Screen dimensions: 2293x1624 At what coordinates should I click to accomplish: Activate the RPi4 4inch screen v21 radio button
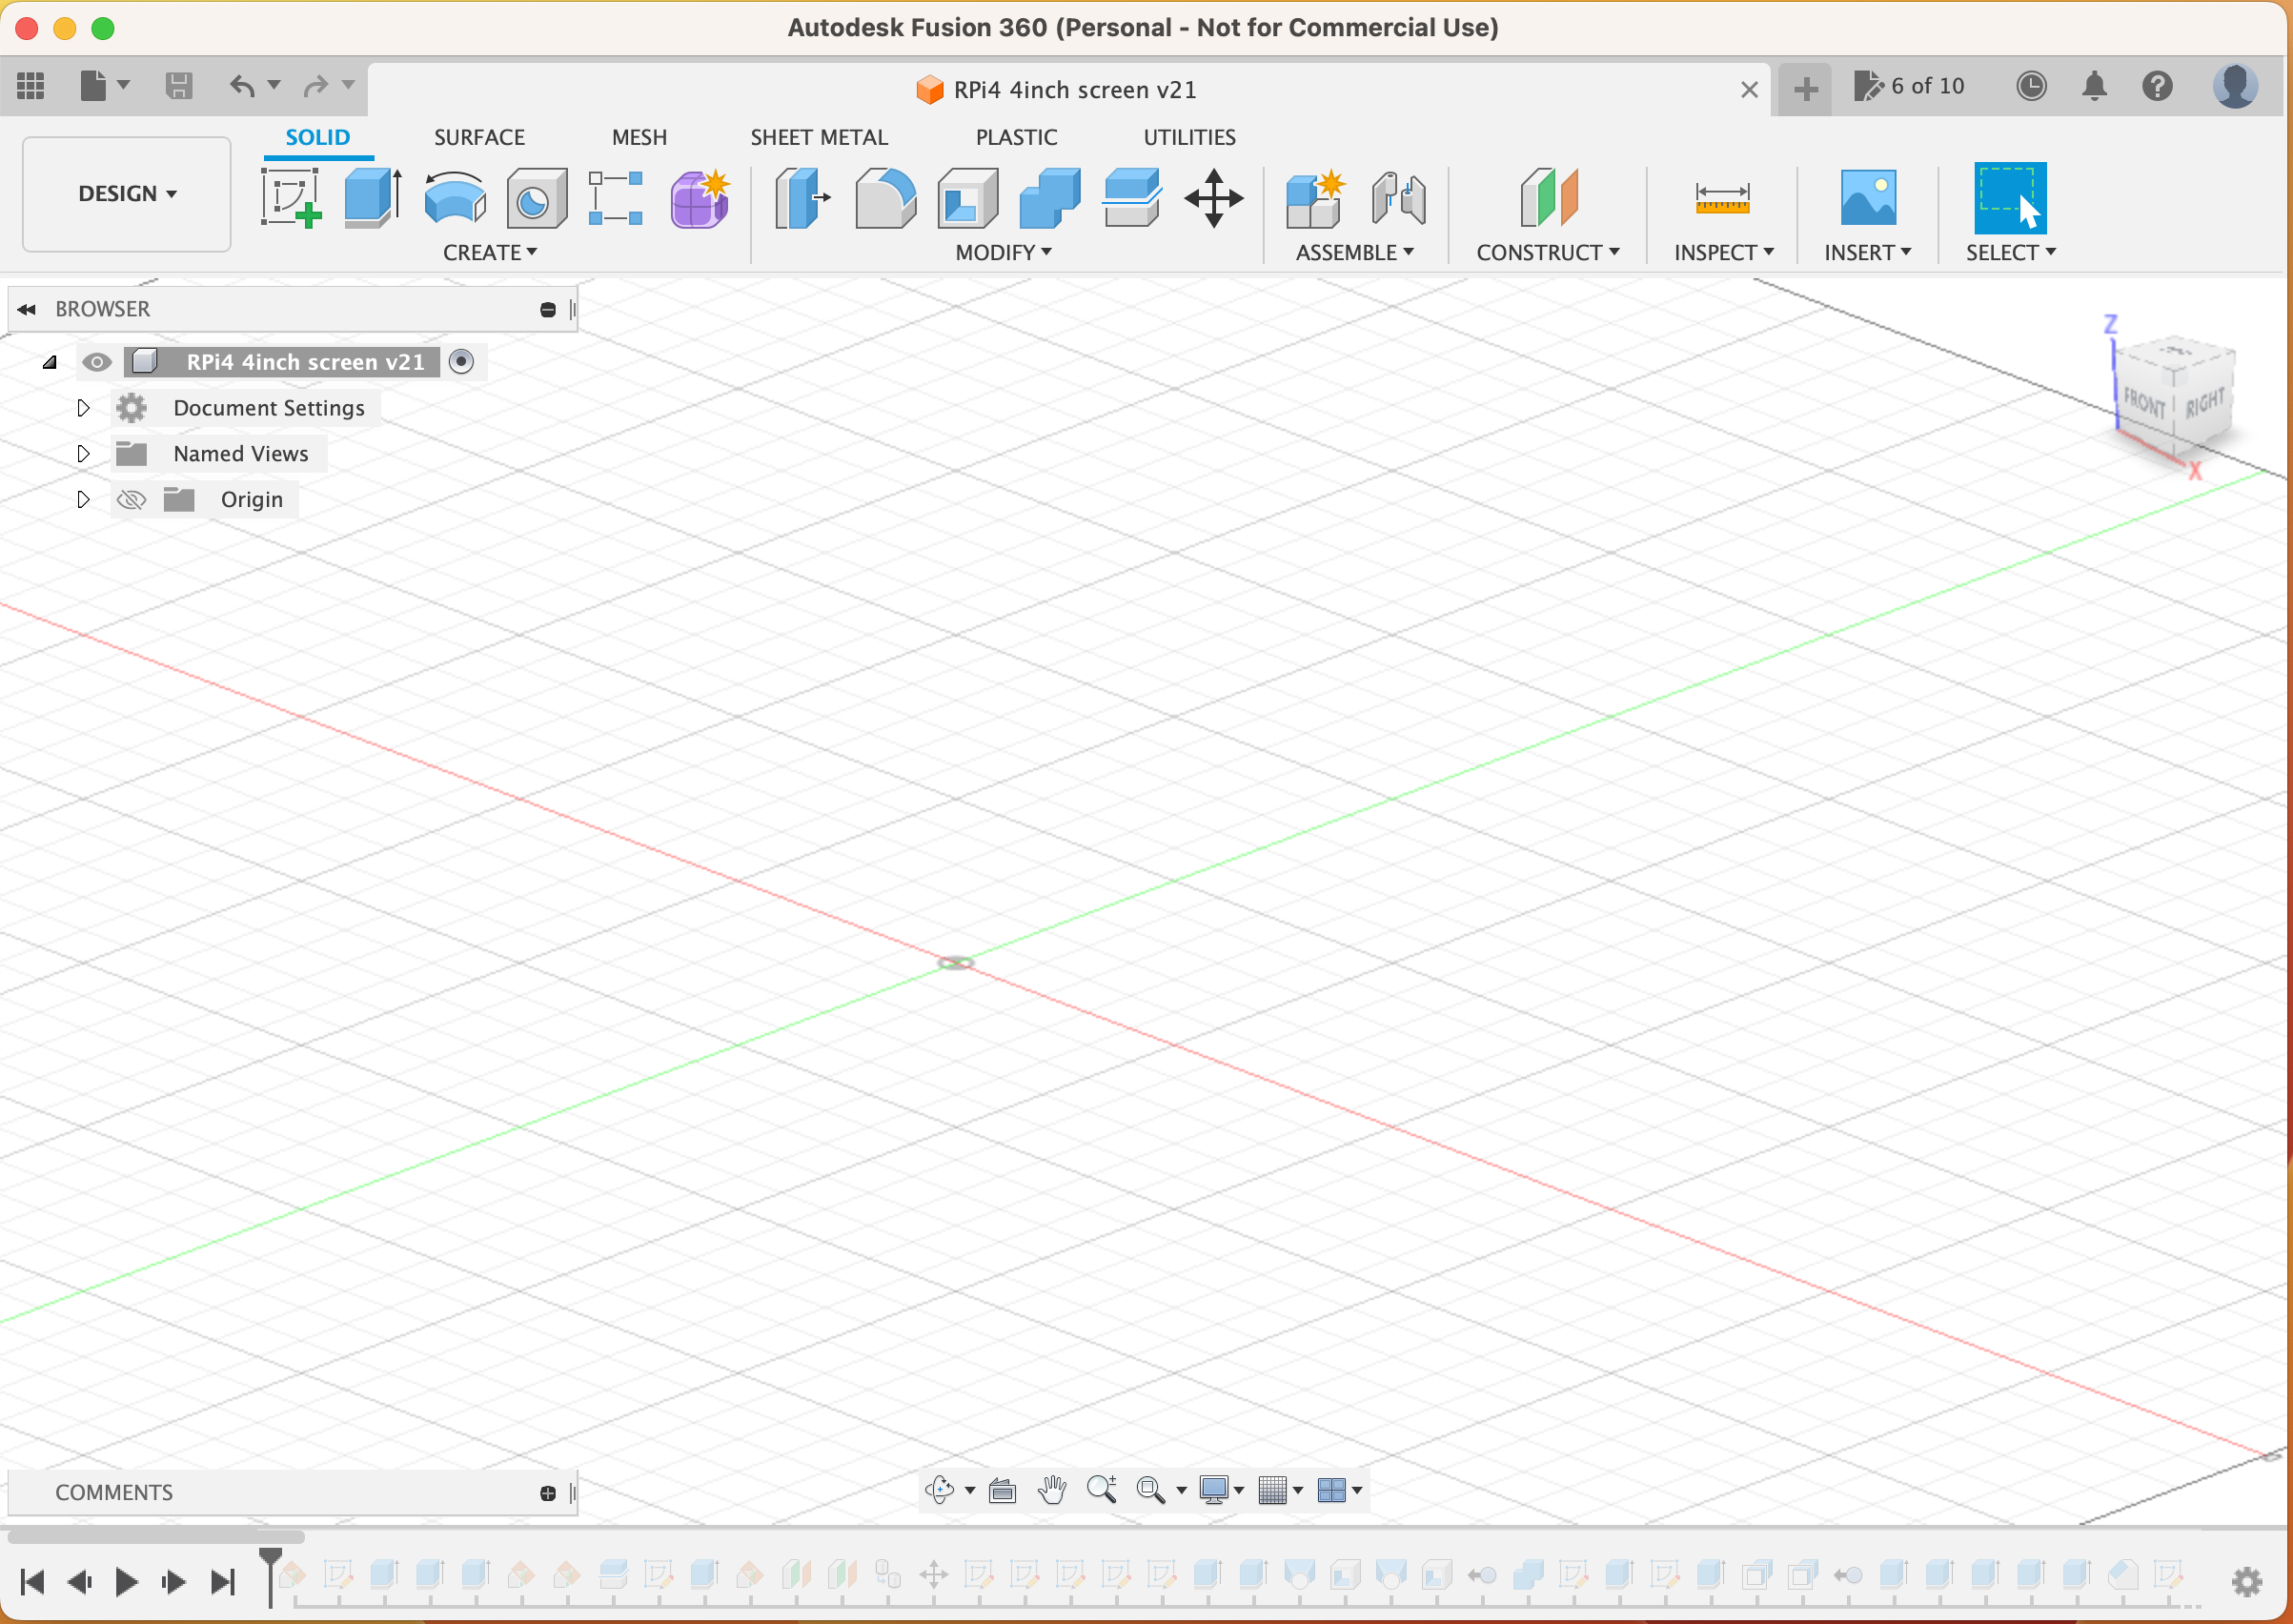(x=461, y=361)
